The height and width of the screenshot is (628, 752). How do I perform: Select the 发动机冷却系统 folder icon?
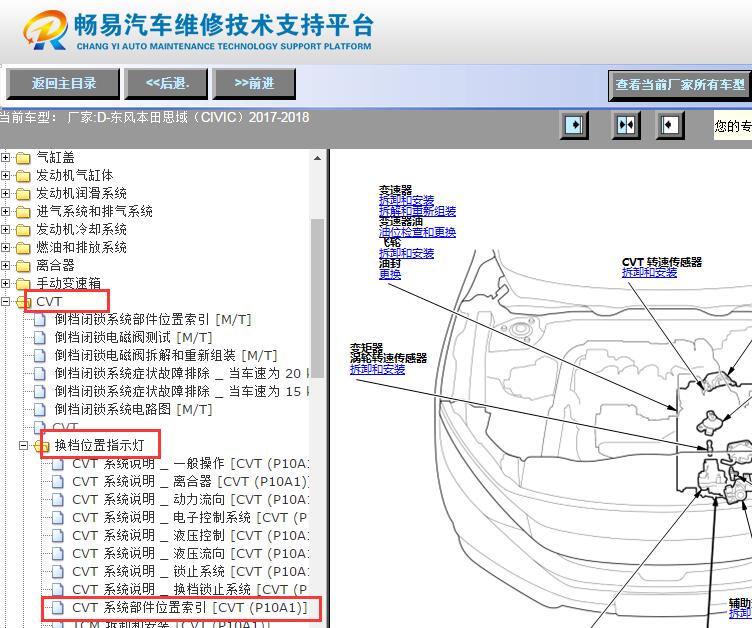tap(23, 230)
